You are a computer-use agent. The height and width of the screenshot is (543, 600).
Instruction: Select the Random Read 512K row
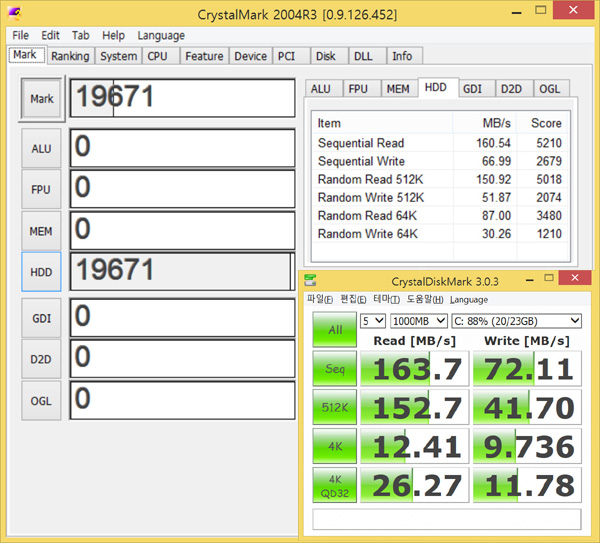[x=440, y=179]
